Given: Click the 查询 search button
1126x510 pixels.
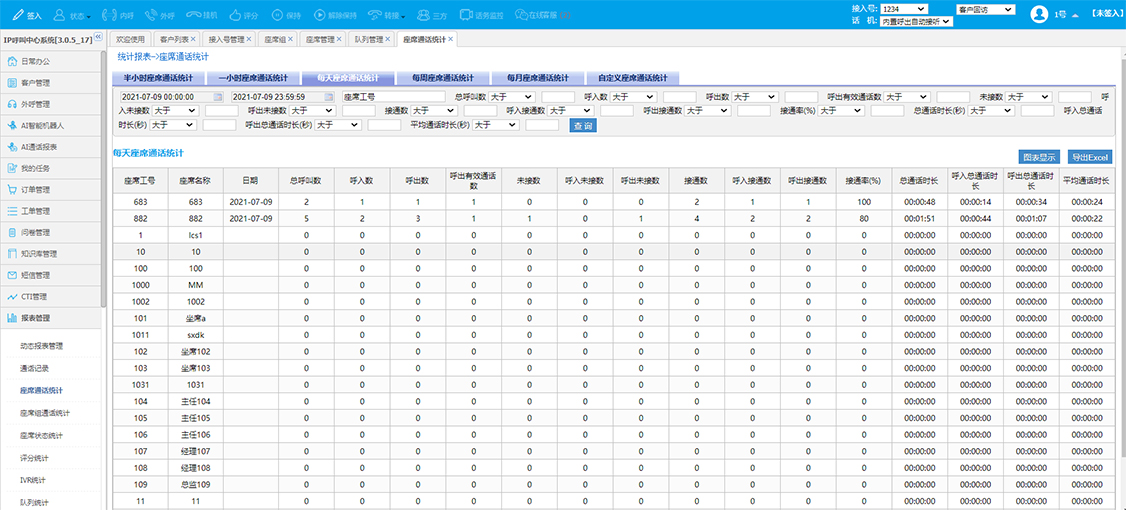Looking at the screenshot, I should 583,125.
